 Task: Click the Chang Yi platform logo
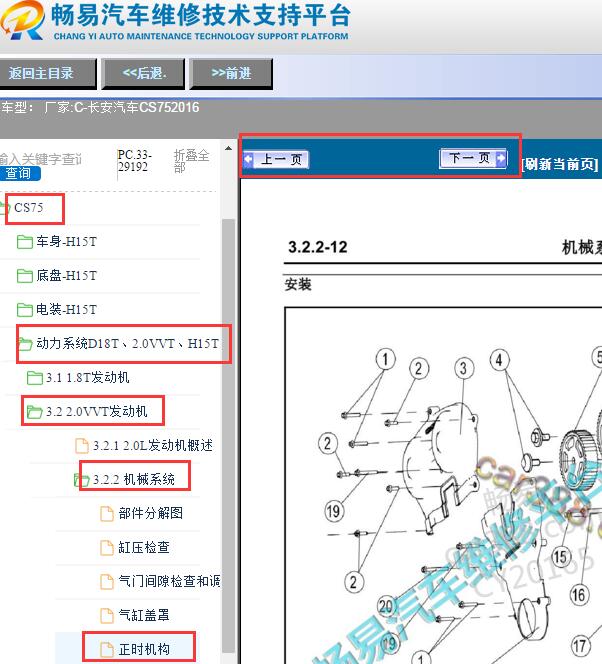click(22, 20)
